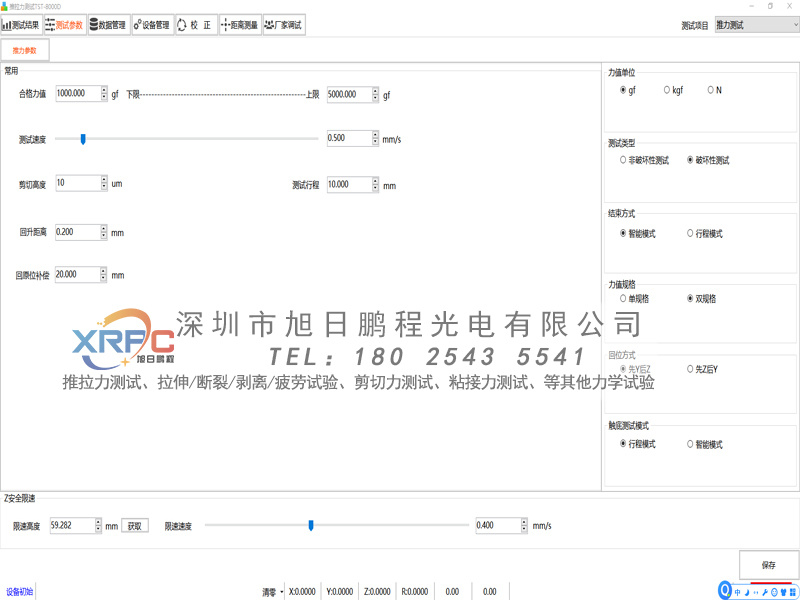
Task: Select 行程模式 under 触底测试模式
Action: point(637,444)
